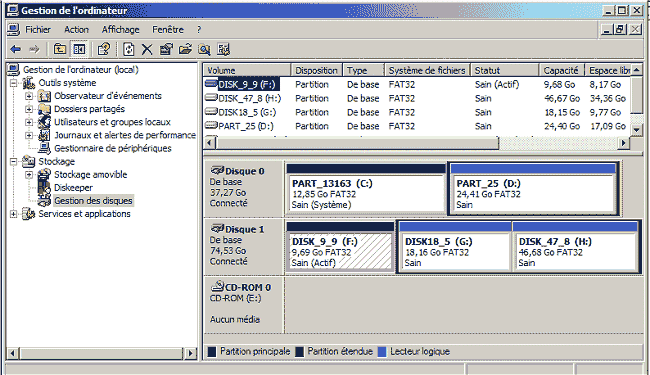Expand Observateur d'événements node

(x=29, y=96)
